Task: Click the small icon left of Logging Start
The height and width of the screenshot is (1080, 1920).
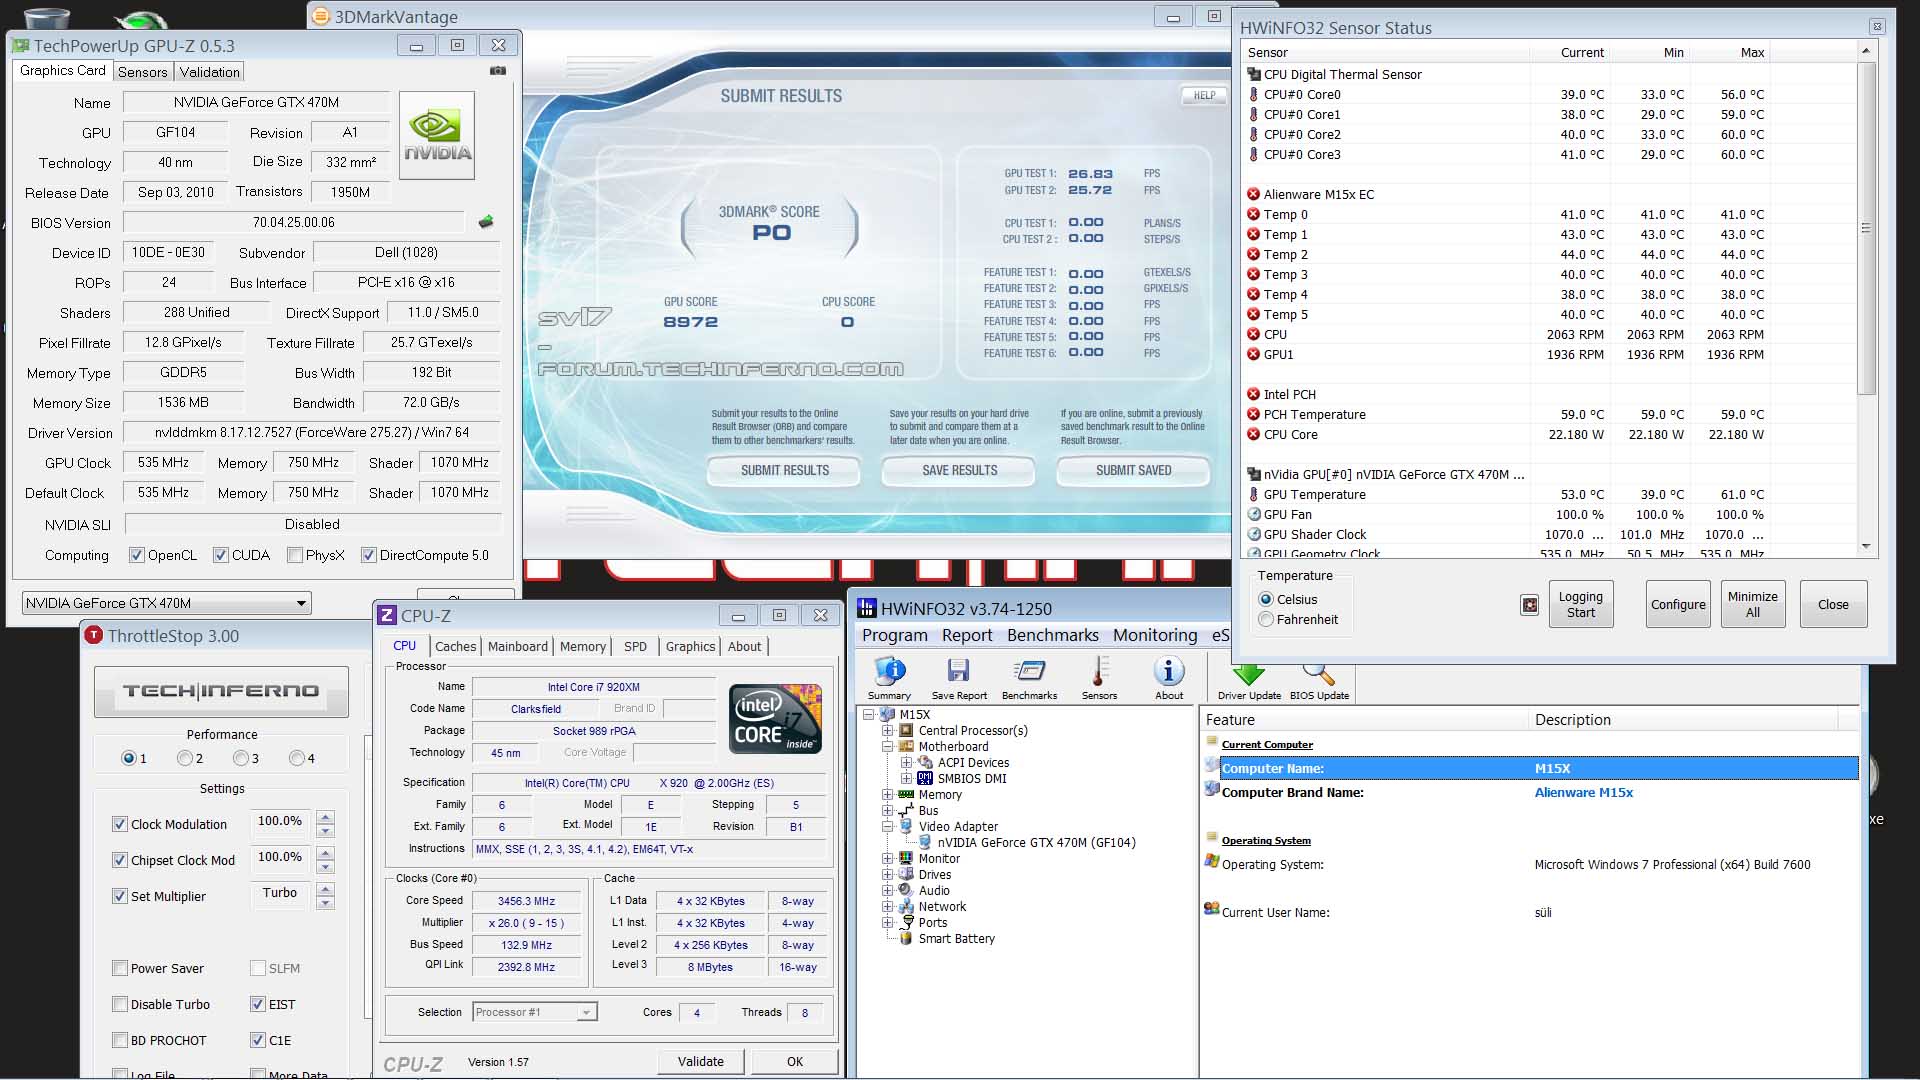Action: (x=1529, y=605)
